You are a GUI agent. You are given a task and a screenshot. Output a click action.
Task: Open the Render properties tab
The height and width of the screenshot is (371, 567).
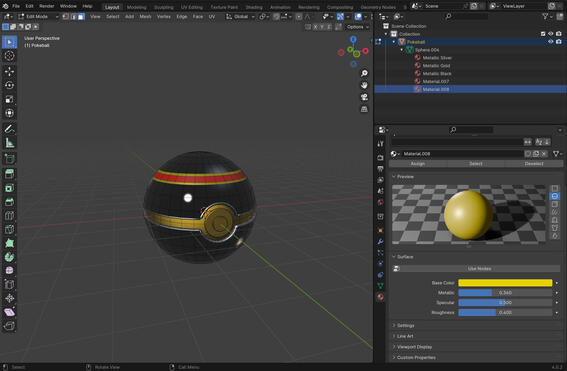pyautogui.click(x=380, y=158)
